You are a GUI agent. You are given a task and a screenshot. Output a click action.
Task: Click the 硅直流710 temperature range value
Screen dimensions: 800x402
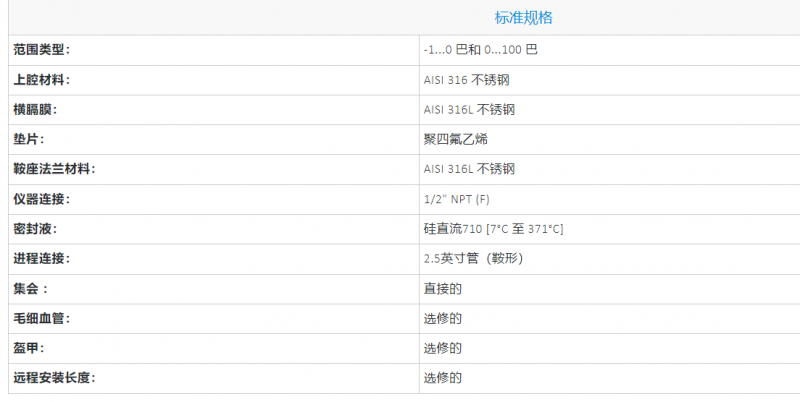493,229
